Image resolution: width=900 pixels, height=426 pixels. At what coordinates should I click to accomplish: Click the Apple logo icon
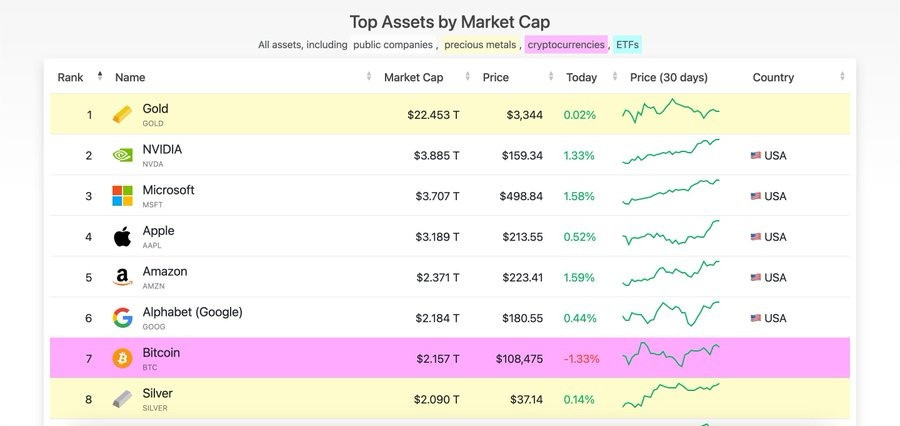pos(122,237)
